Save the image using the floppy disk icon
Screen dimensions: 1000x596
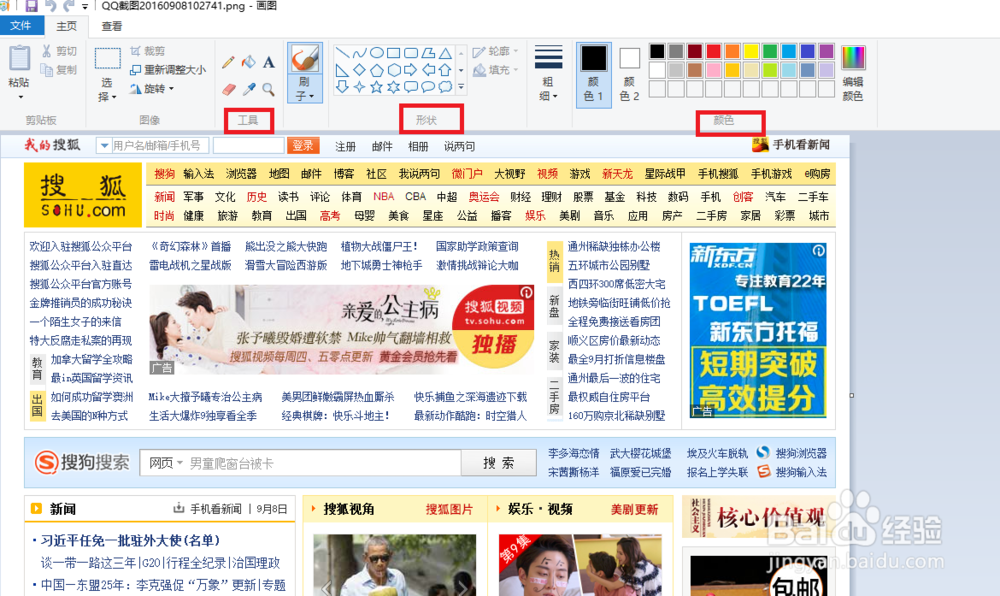click(x=31, y=6)
